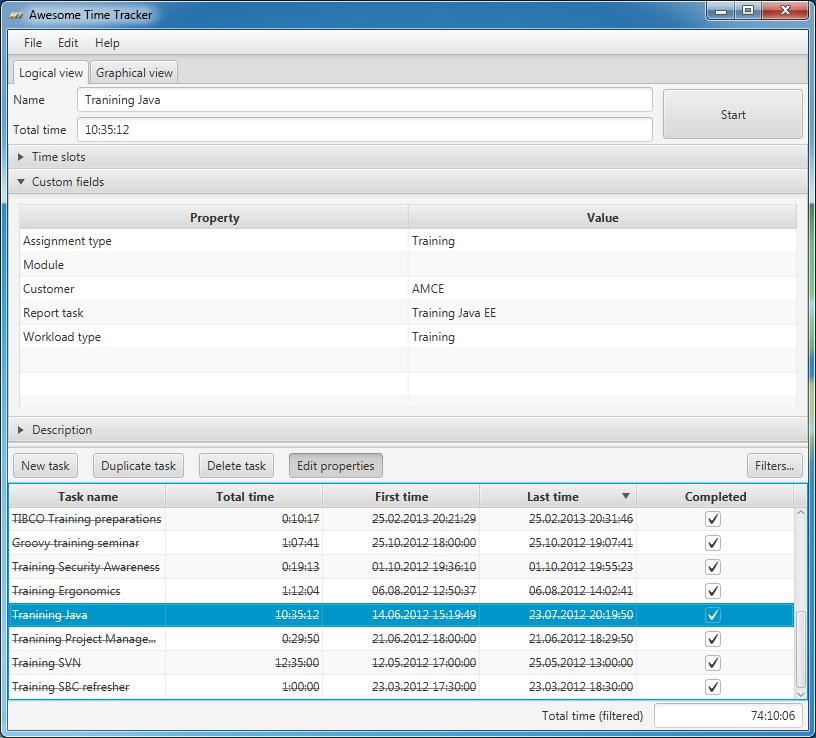816x738 pixels.
Task: Select the Assignment type property row
Action: 408,241
